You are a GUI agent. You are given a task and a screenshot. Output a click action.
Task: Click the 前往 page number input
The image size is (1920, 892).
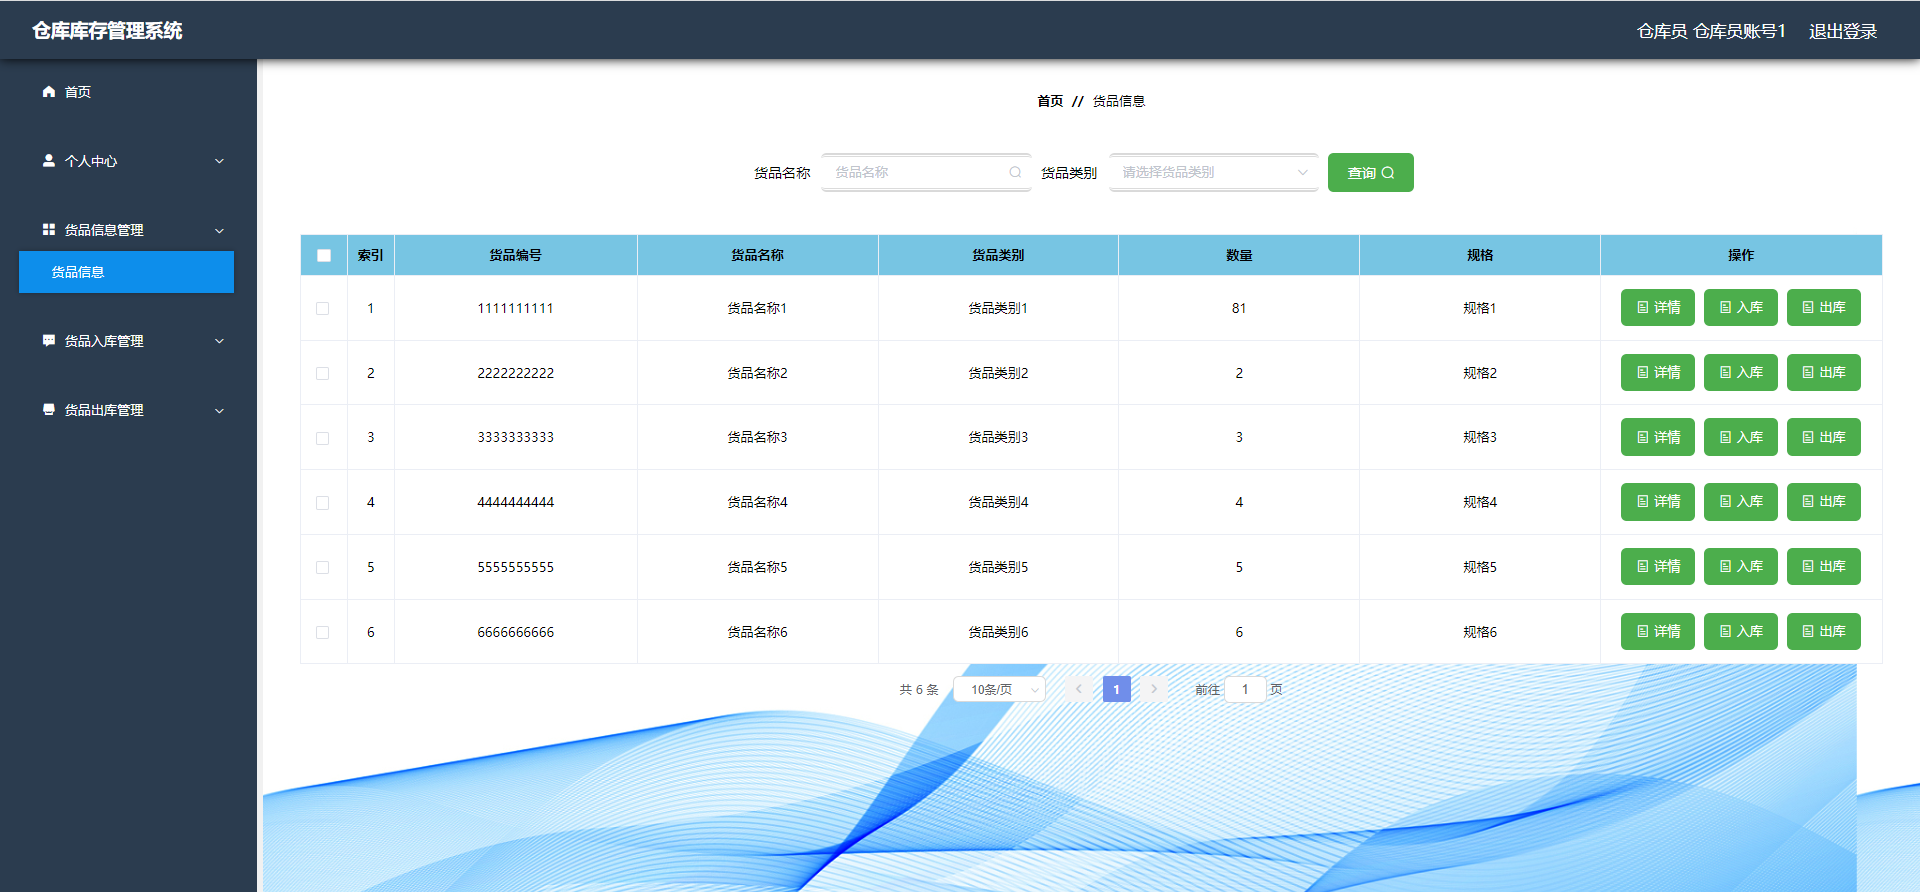point(1245,689)
